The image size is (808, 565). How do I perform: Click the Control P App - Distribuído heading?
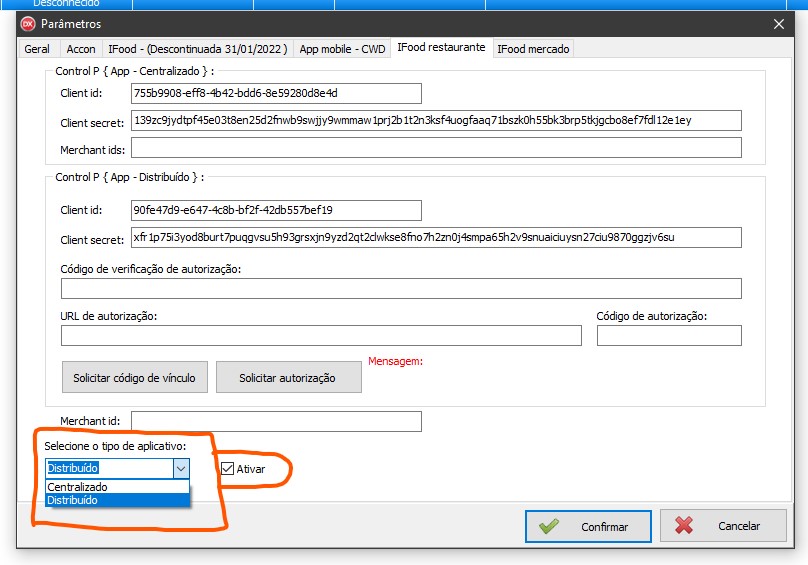[129, 177]
